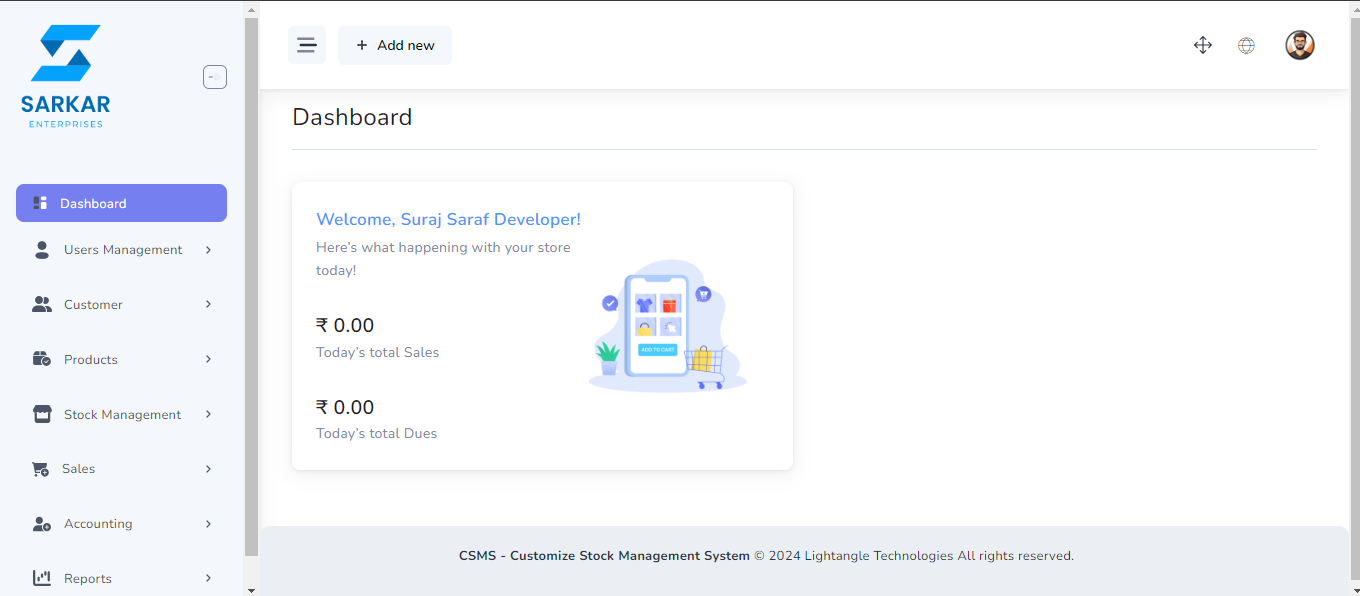Image resolution: width=1360 pixels, height=596 pixels.
Task: Click the Users Management person icon
Action: click(x=42, y=250)
